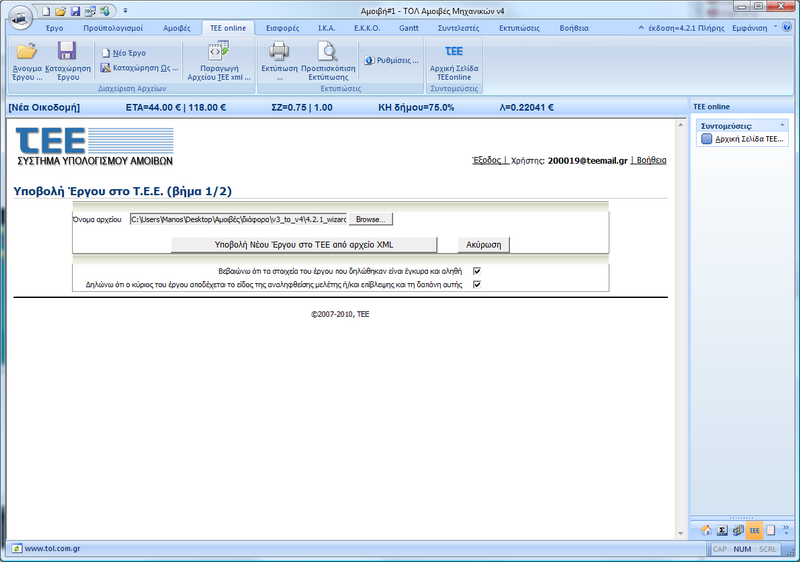Screen dimensions: 800x562
Task: Select the TEE icon in bottom navigation pane
Action: (x=754, y=530)
